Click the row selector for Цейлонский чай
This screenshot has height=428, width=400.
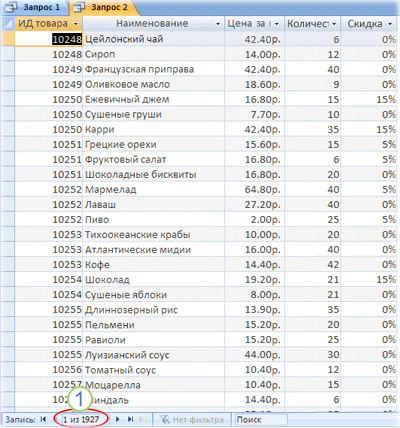(x=8, y=39)
